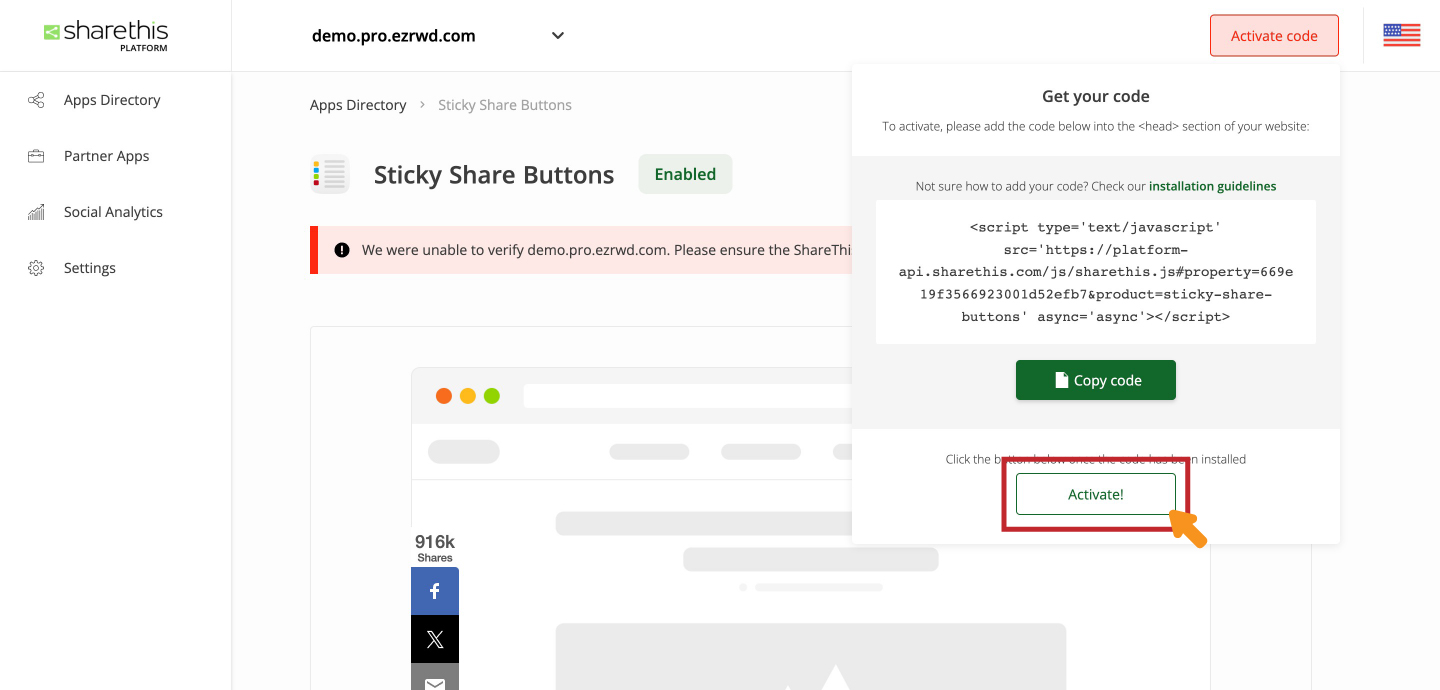Viewport: 1440px width, 690px height.
Task: Click the ShareThis Platform logo
Action: pos(106,35)
